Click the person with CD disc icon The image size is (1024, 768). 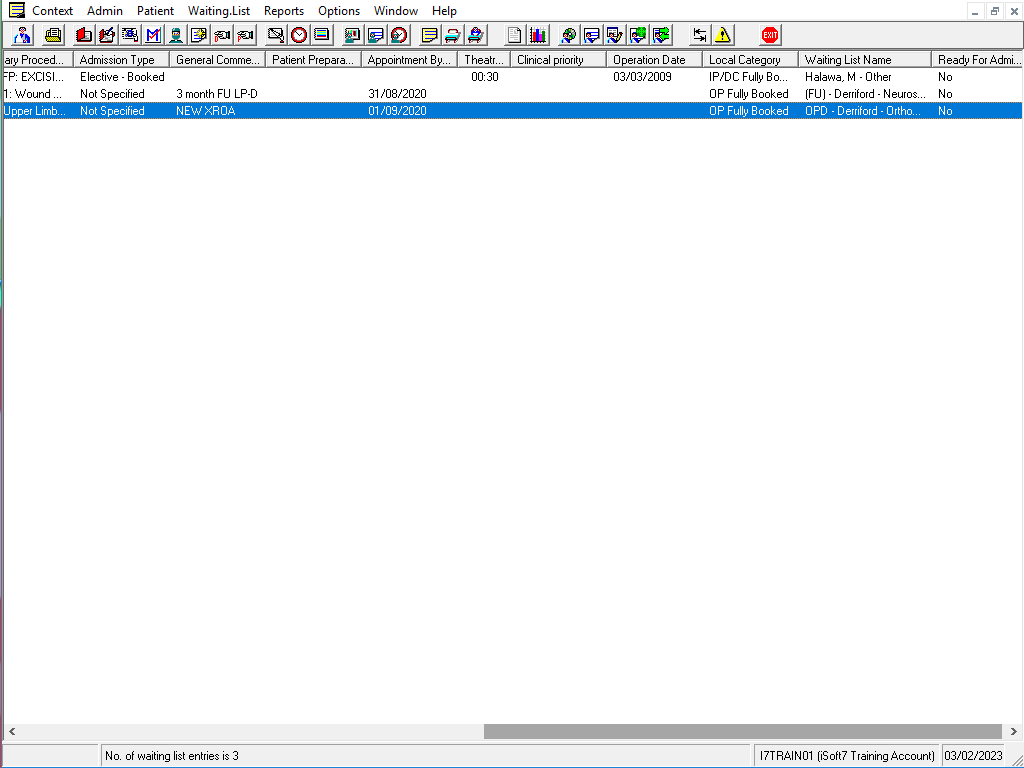[x=569, y=35]
